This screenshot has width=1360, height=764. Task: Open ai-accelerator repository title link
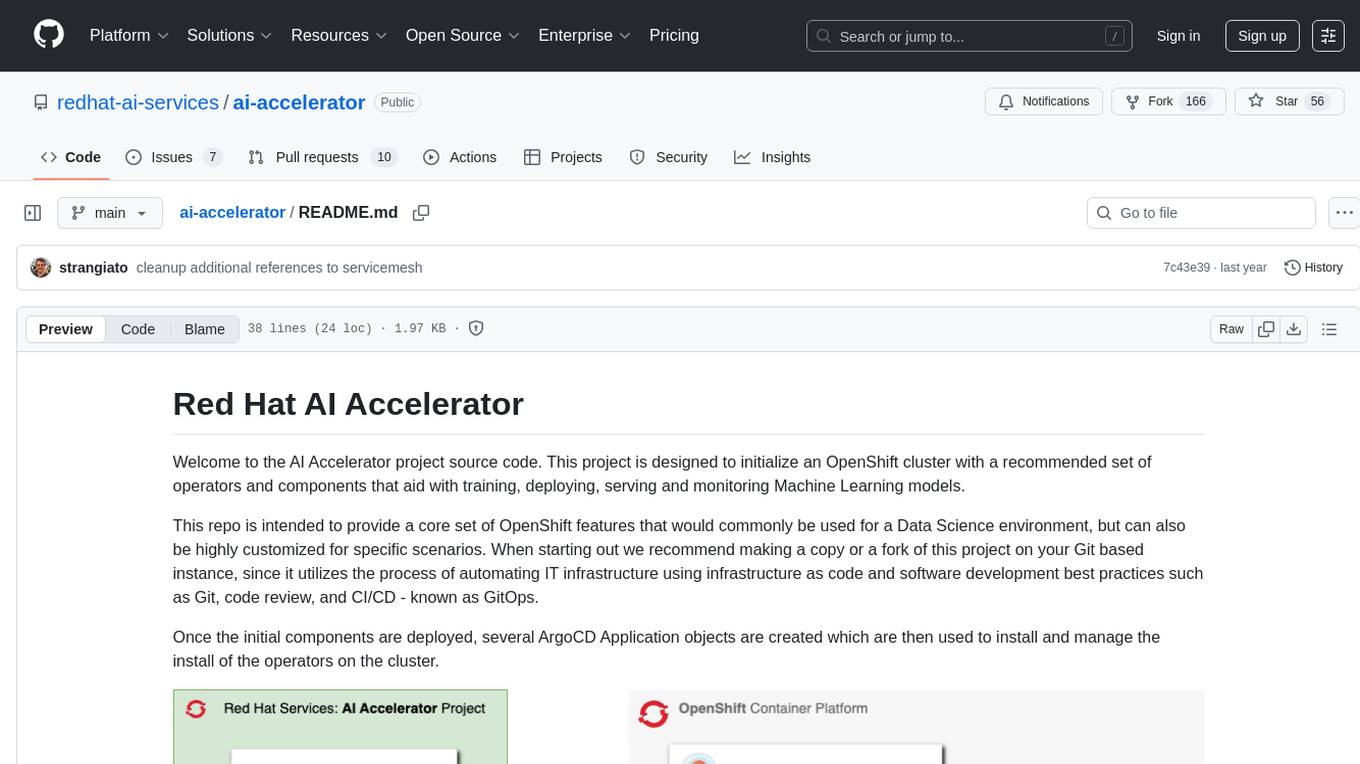click(x=299, y=102)
